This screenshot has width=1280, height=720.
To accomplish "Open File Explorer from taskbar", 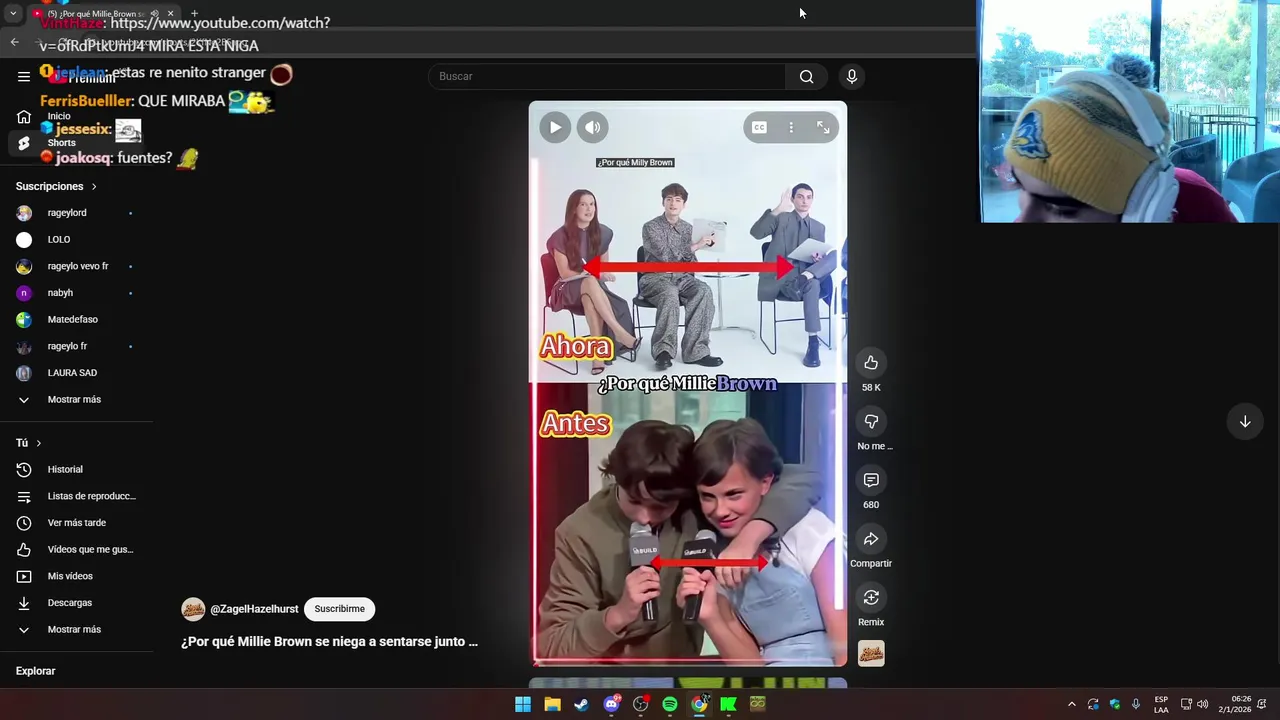I will click(552, 704).
